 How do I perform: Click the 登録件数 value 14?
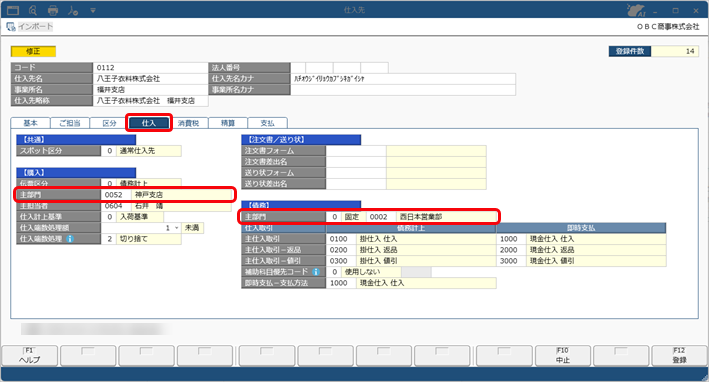click(675, 51)
